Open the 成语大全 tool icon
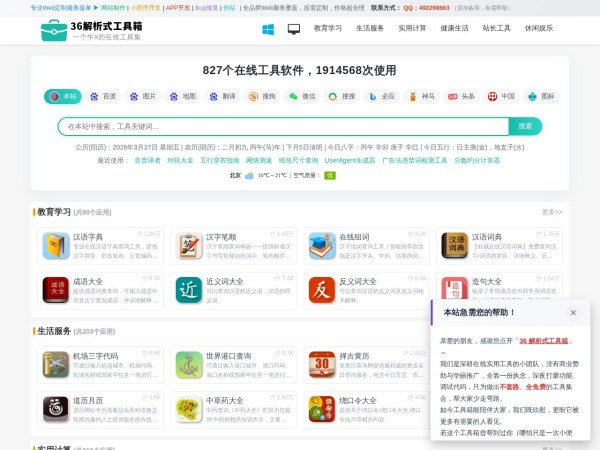Screen dimensions: 600x450 pos(56,290)
